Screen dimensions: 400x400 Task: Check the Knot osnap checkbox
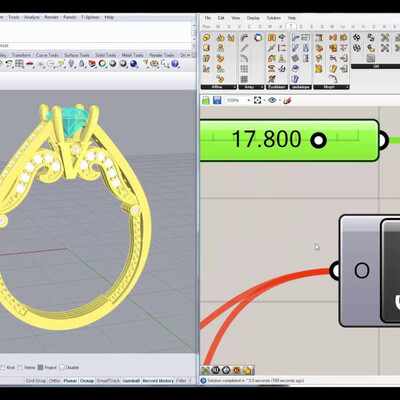[2, 367]
